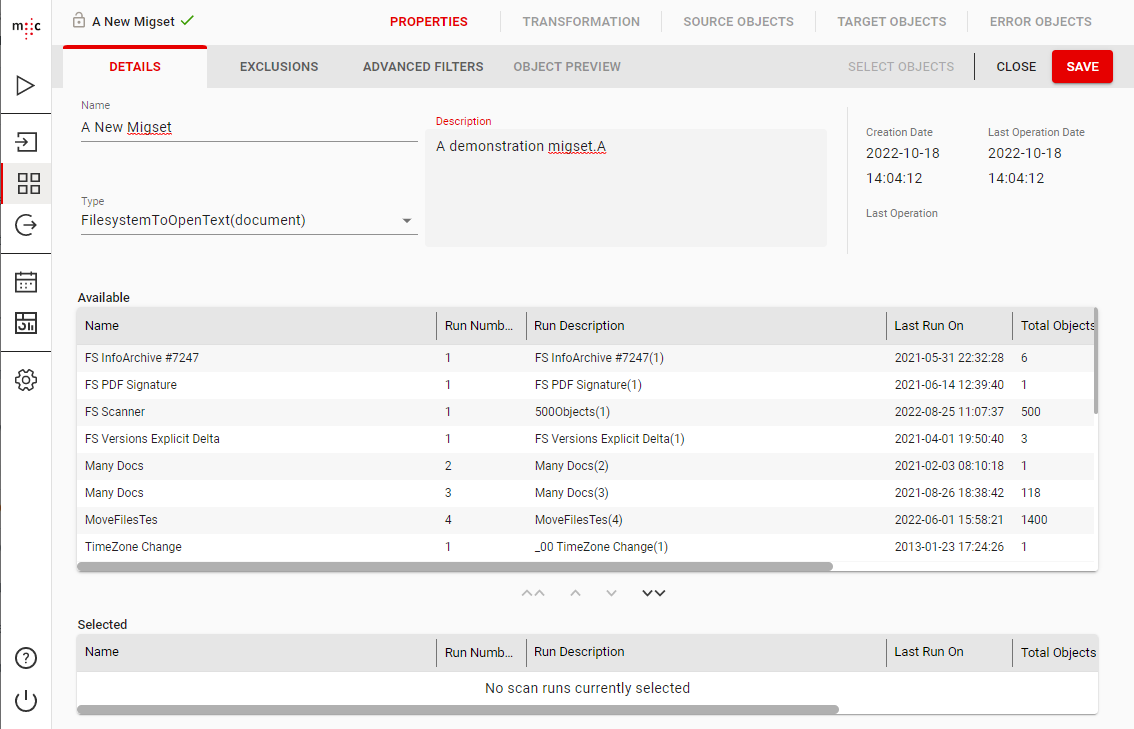Click the lock icon beside migset title
The width and height of the screenshot is (1134, 729).
(x=79, y=21)
